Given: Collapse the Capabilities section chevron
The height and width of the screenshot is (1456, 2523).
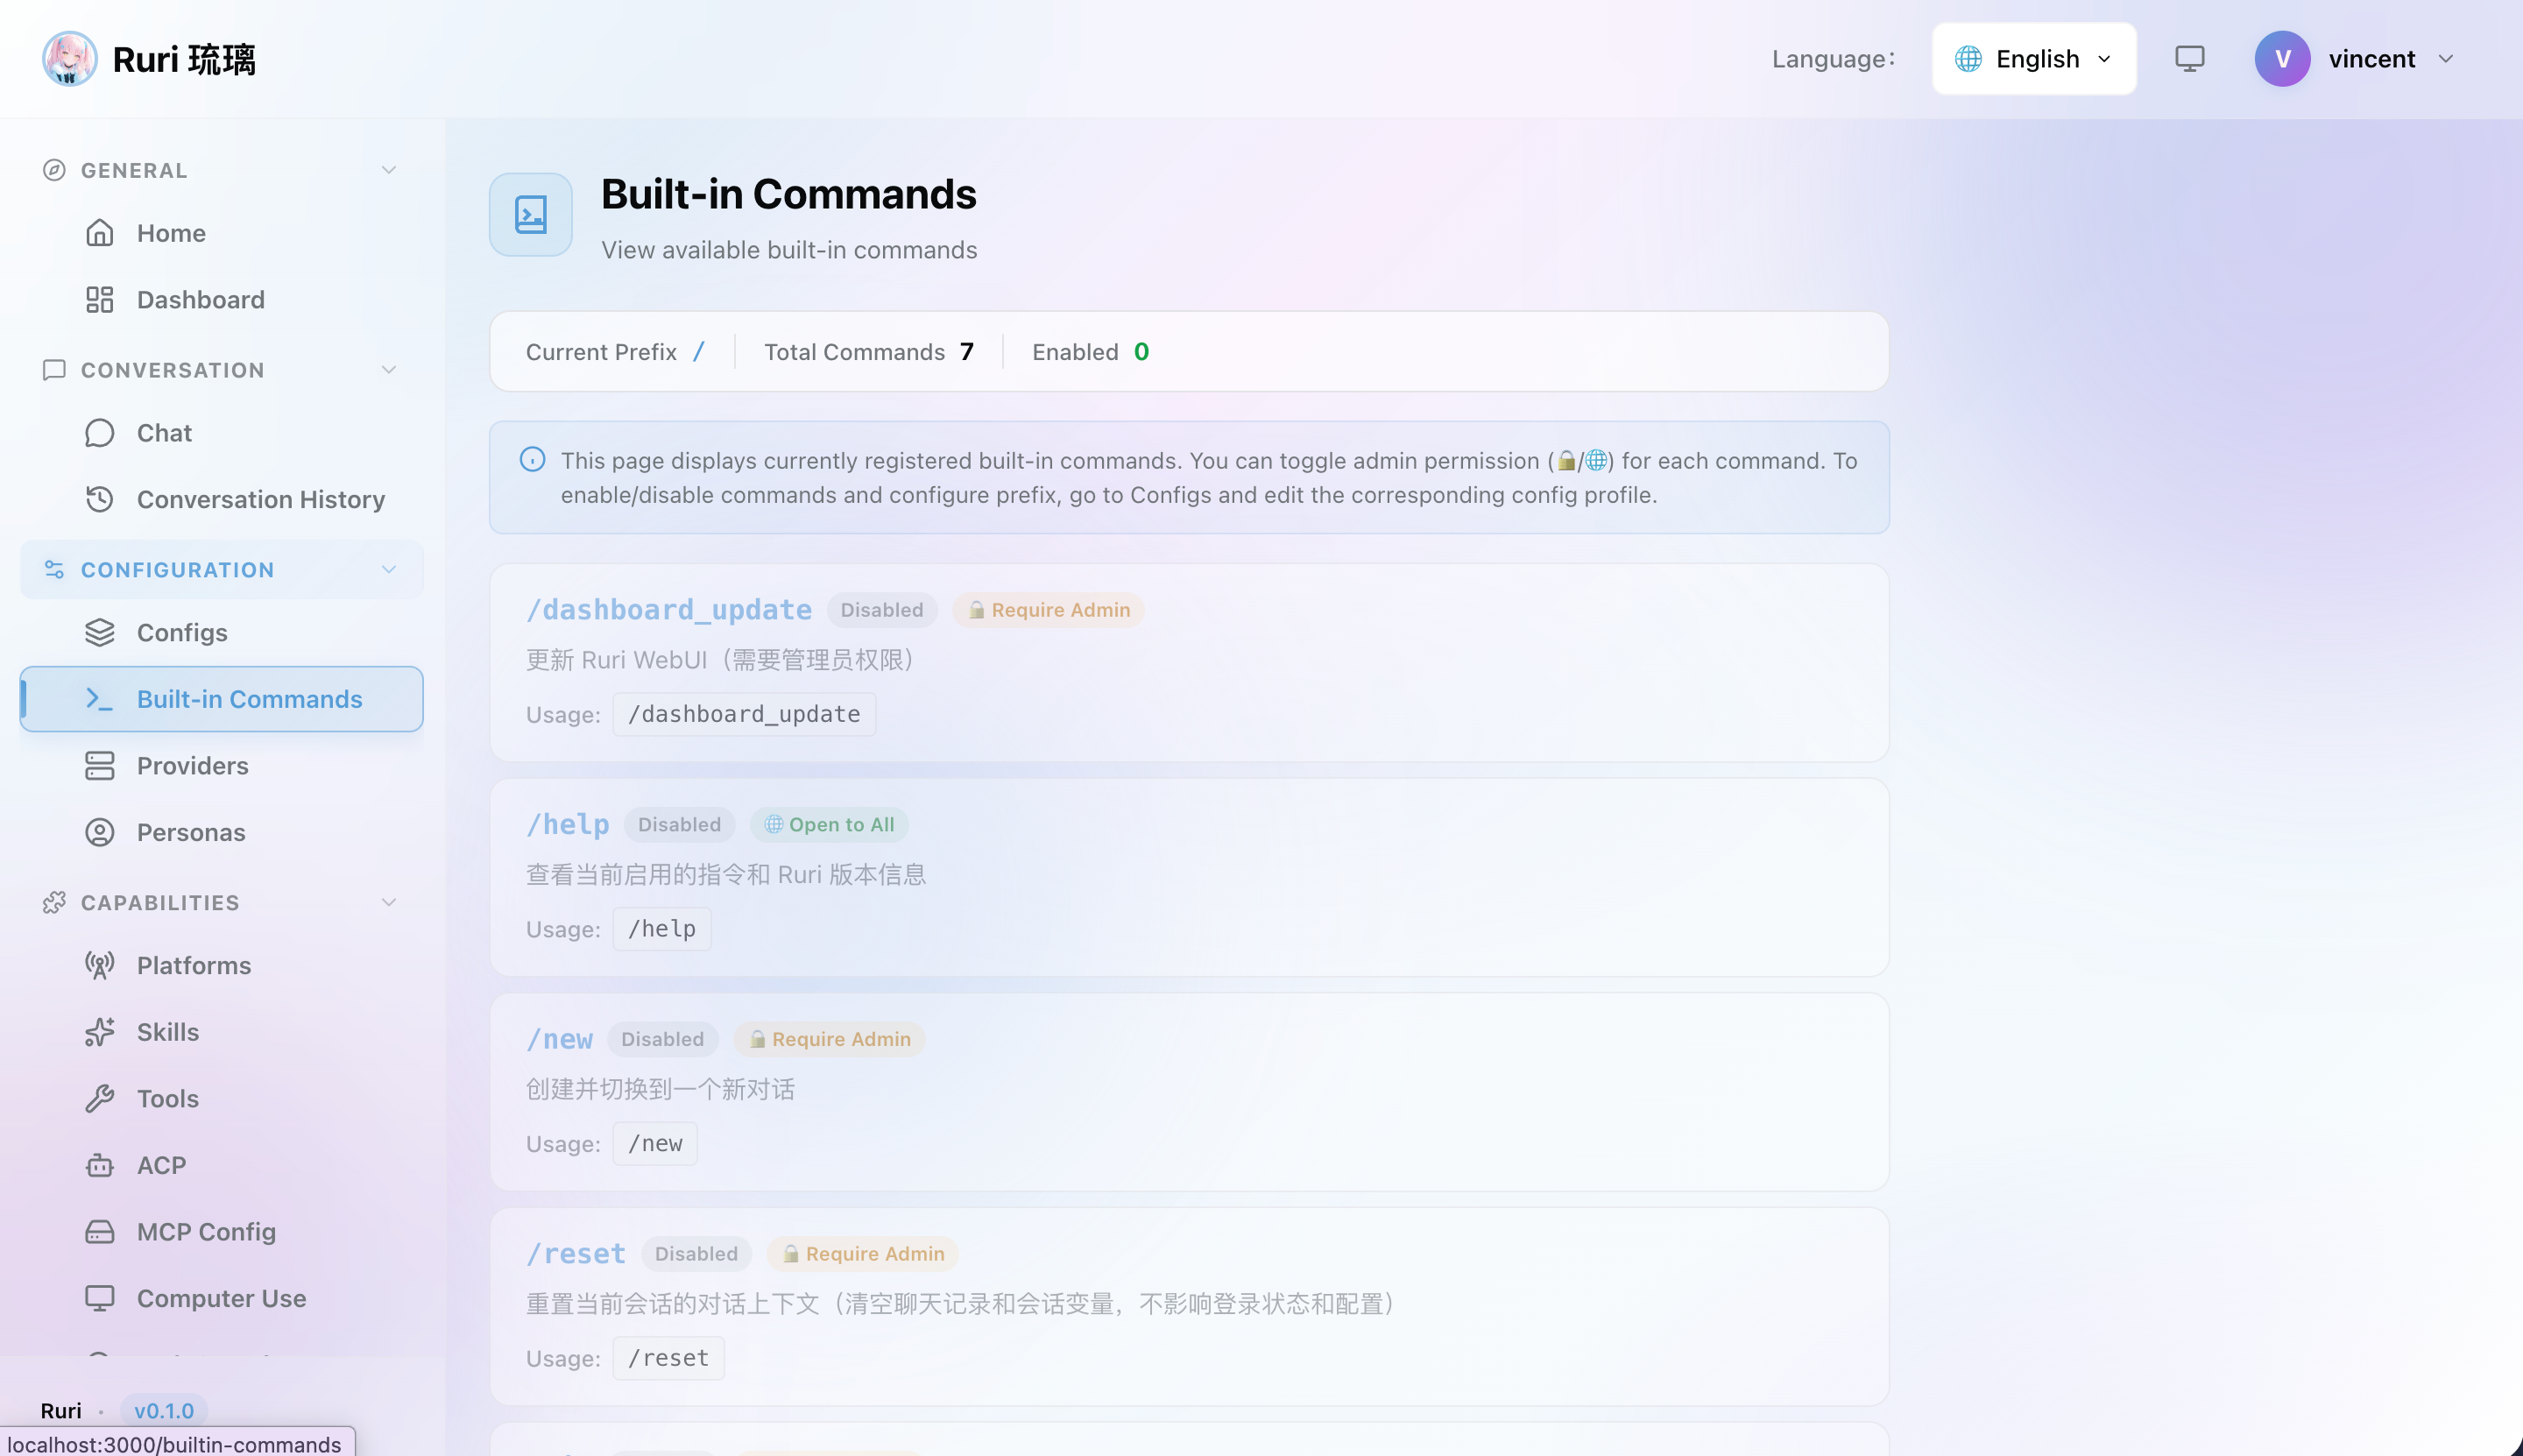Looking at the screenshot, I should (x=389, y=902).
